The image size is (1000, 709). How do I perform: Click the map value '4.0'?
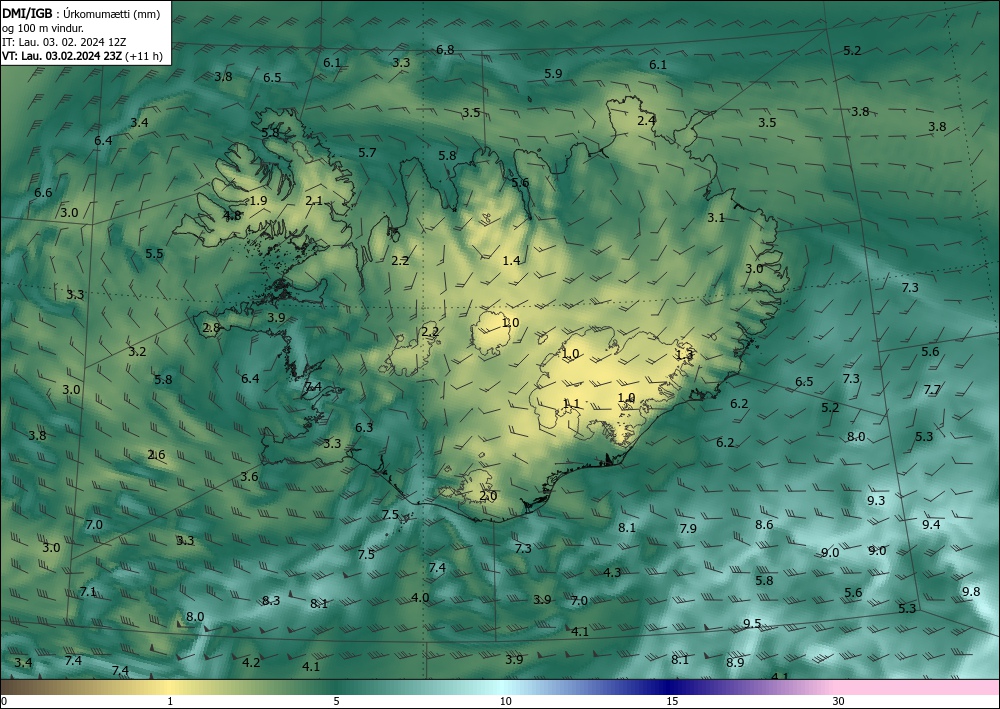(420, 597)
